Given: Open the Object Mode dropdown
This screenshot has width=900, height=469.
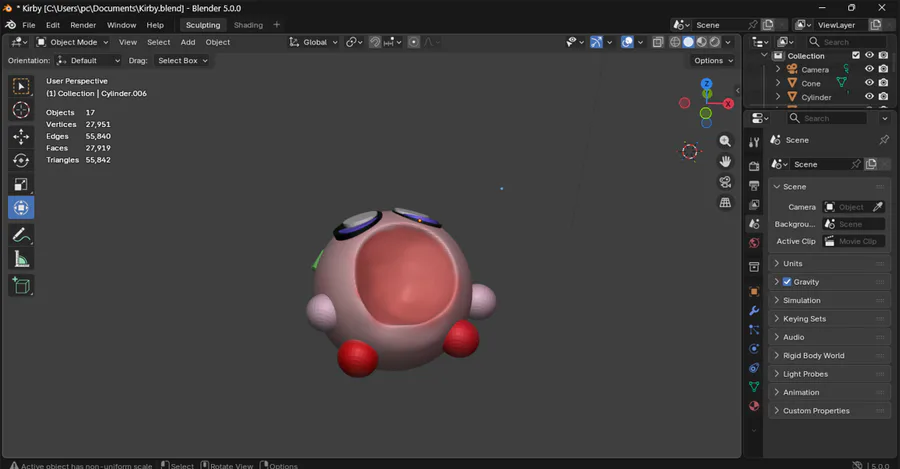Looking at the screenshot, I should 73,42.
